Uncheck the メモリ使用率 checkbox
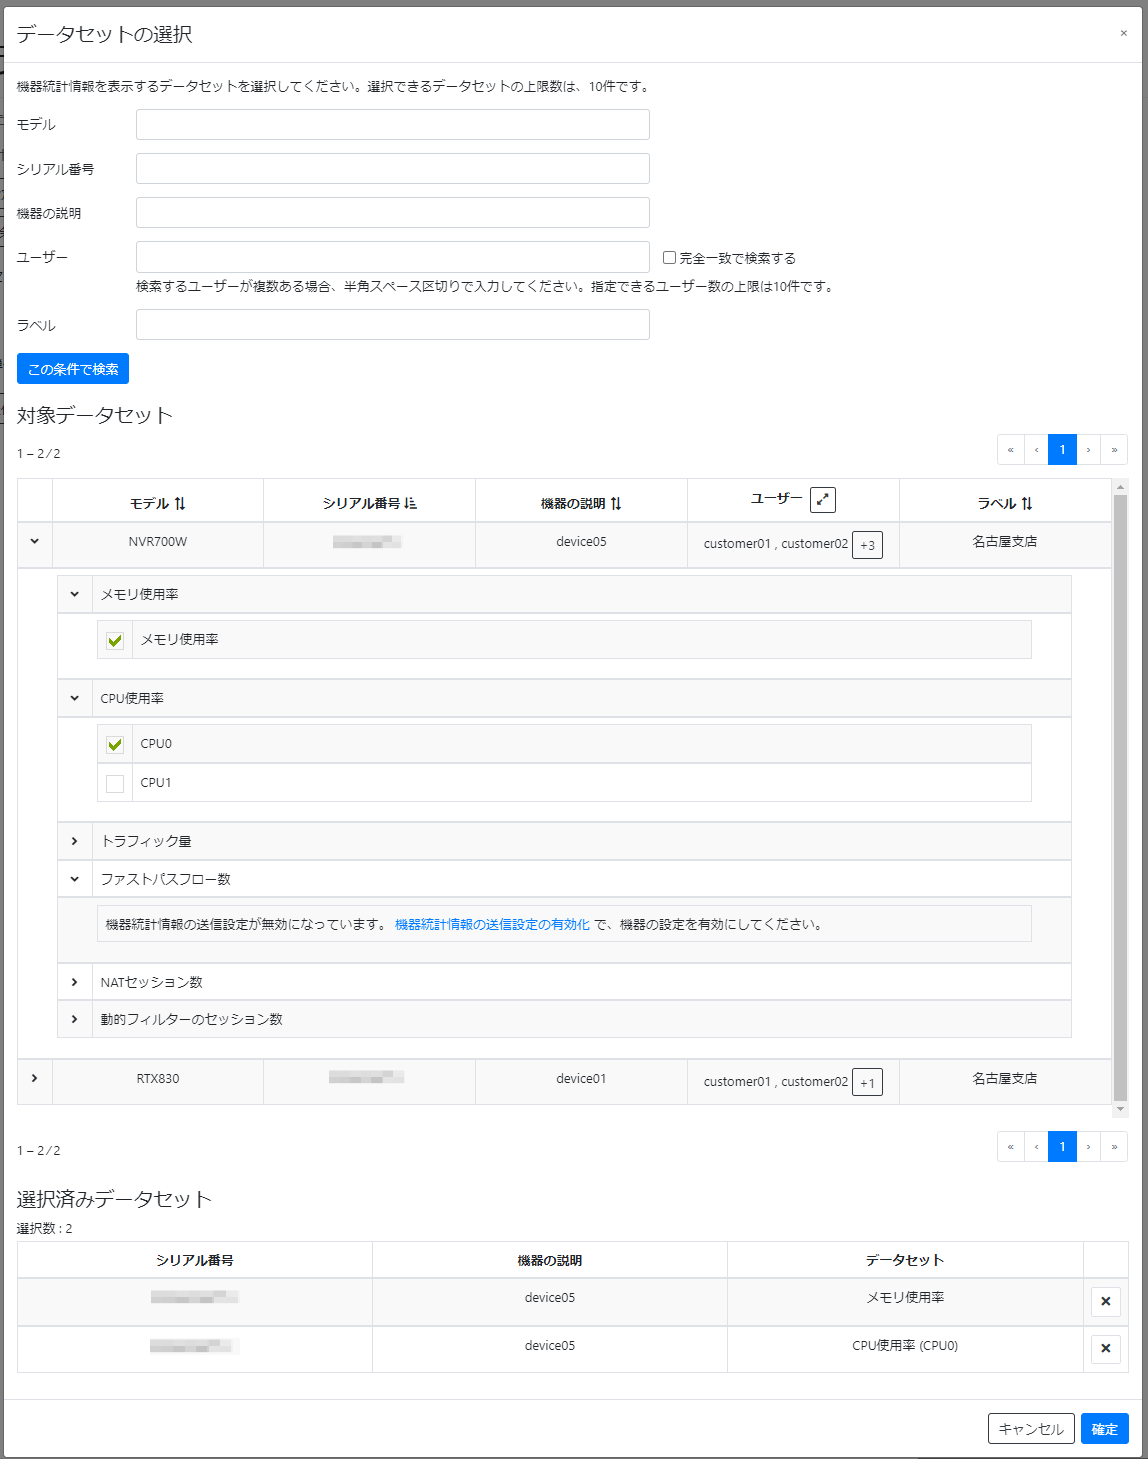The image size is (1148, 1460). pos(114,639)
